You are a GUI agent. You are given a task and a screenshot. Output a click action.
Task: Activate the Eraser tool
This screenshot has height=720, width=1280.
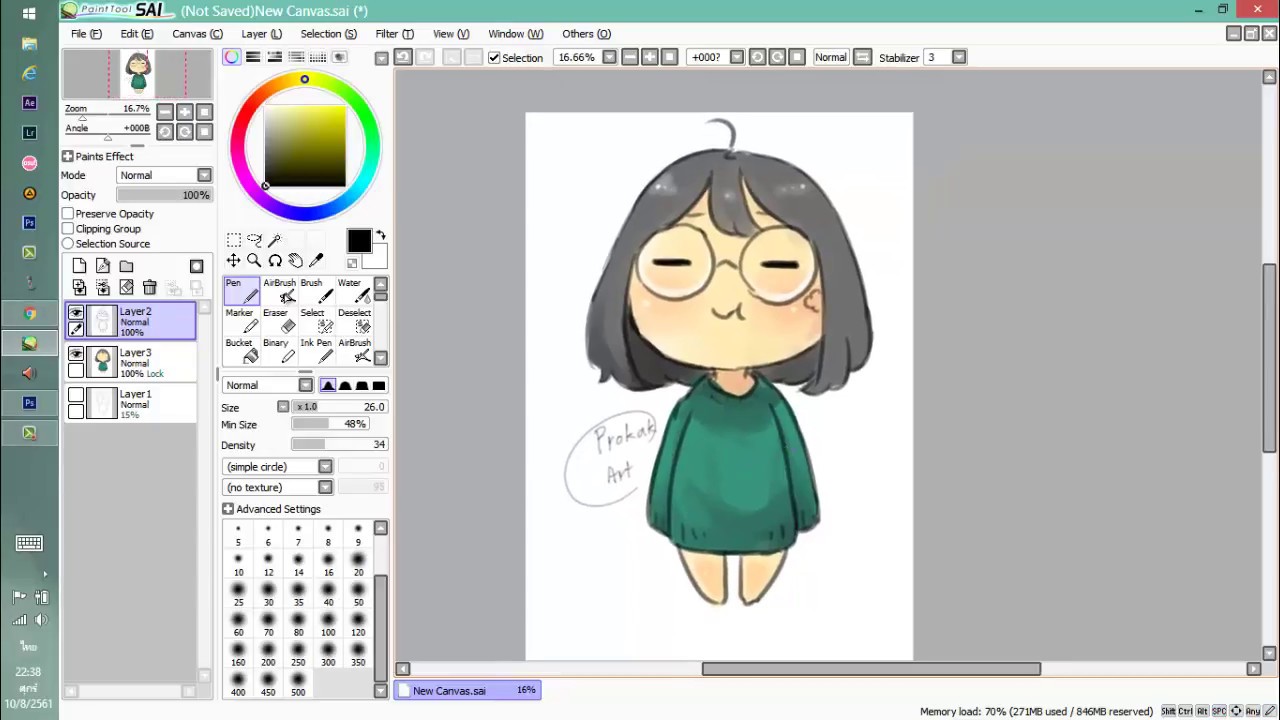pyautogui.click(x=279, y=321)
